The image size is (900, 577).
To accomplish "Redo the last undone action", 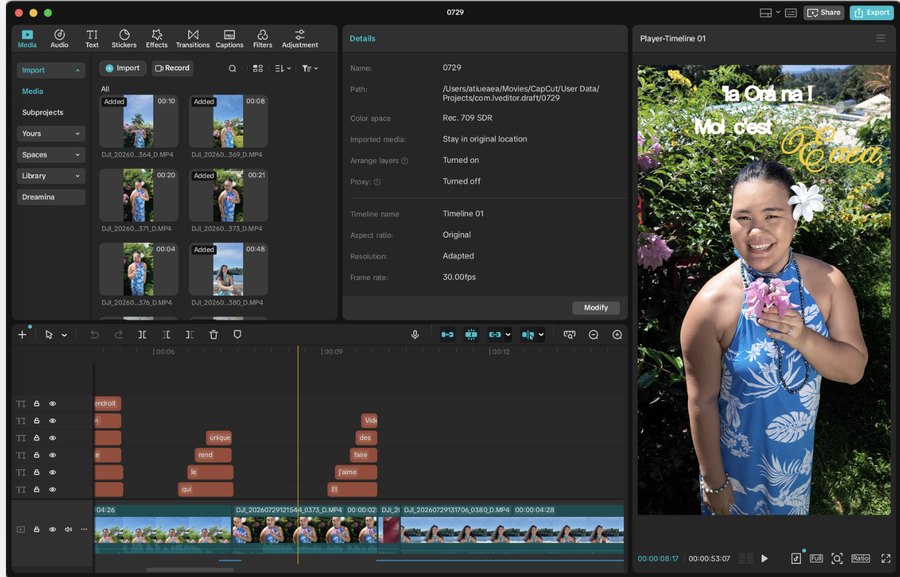I will pyautogui.click(x=118, y=335).
